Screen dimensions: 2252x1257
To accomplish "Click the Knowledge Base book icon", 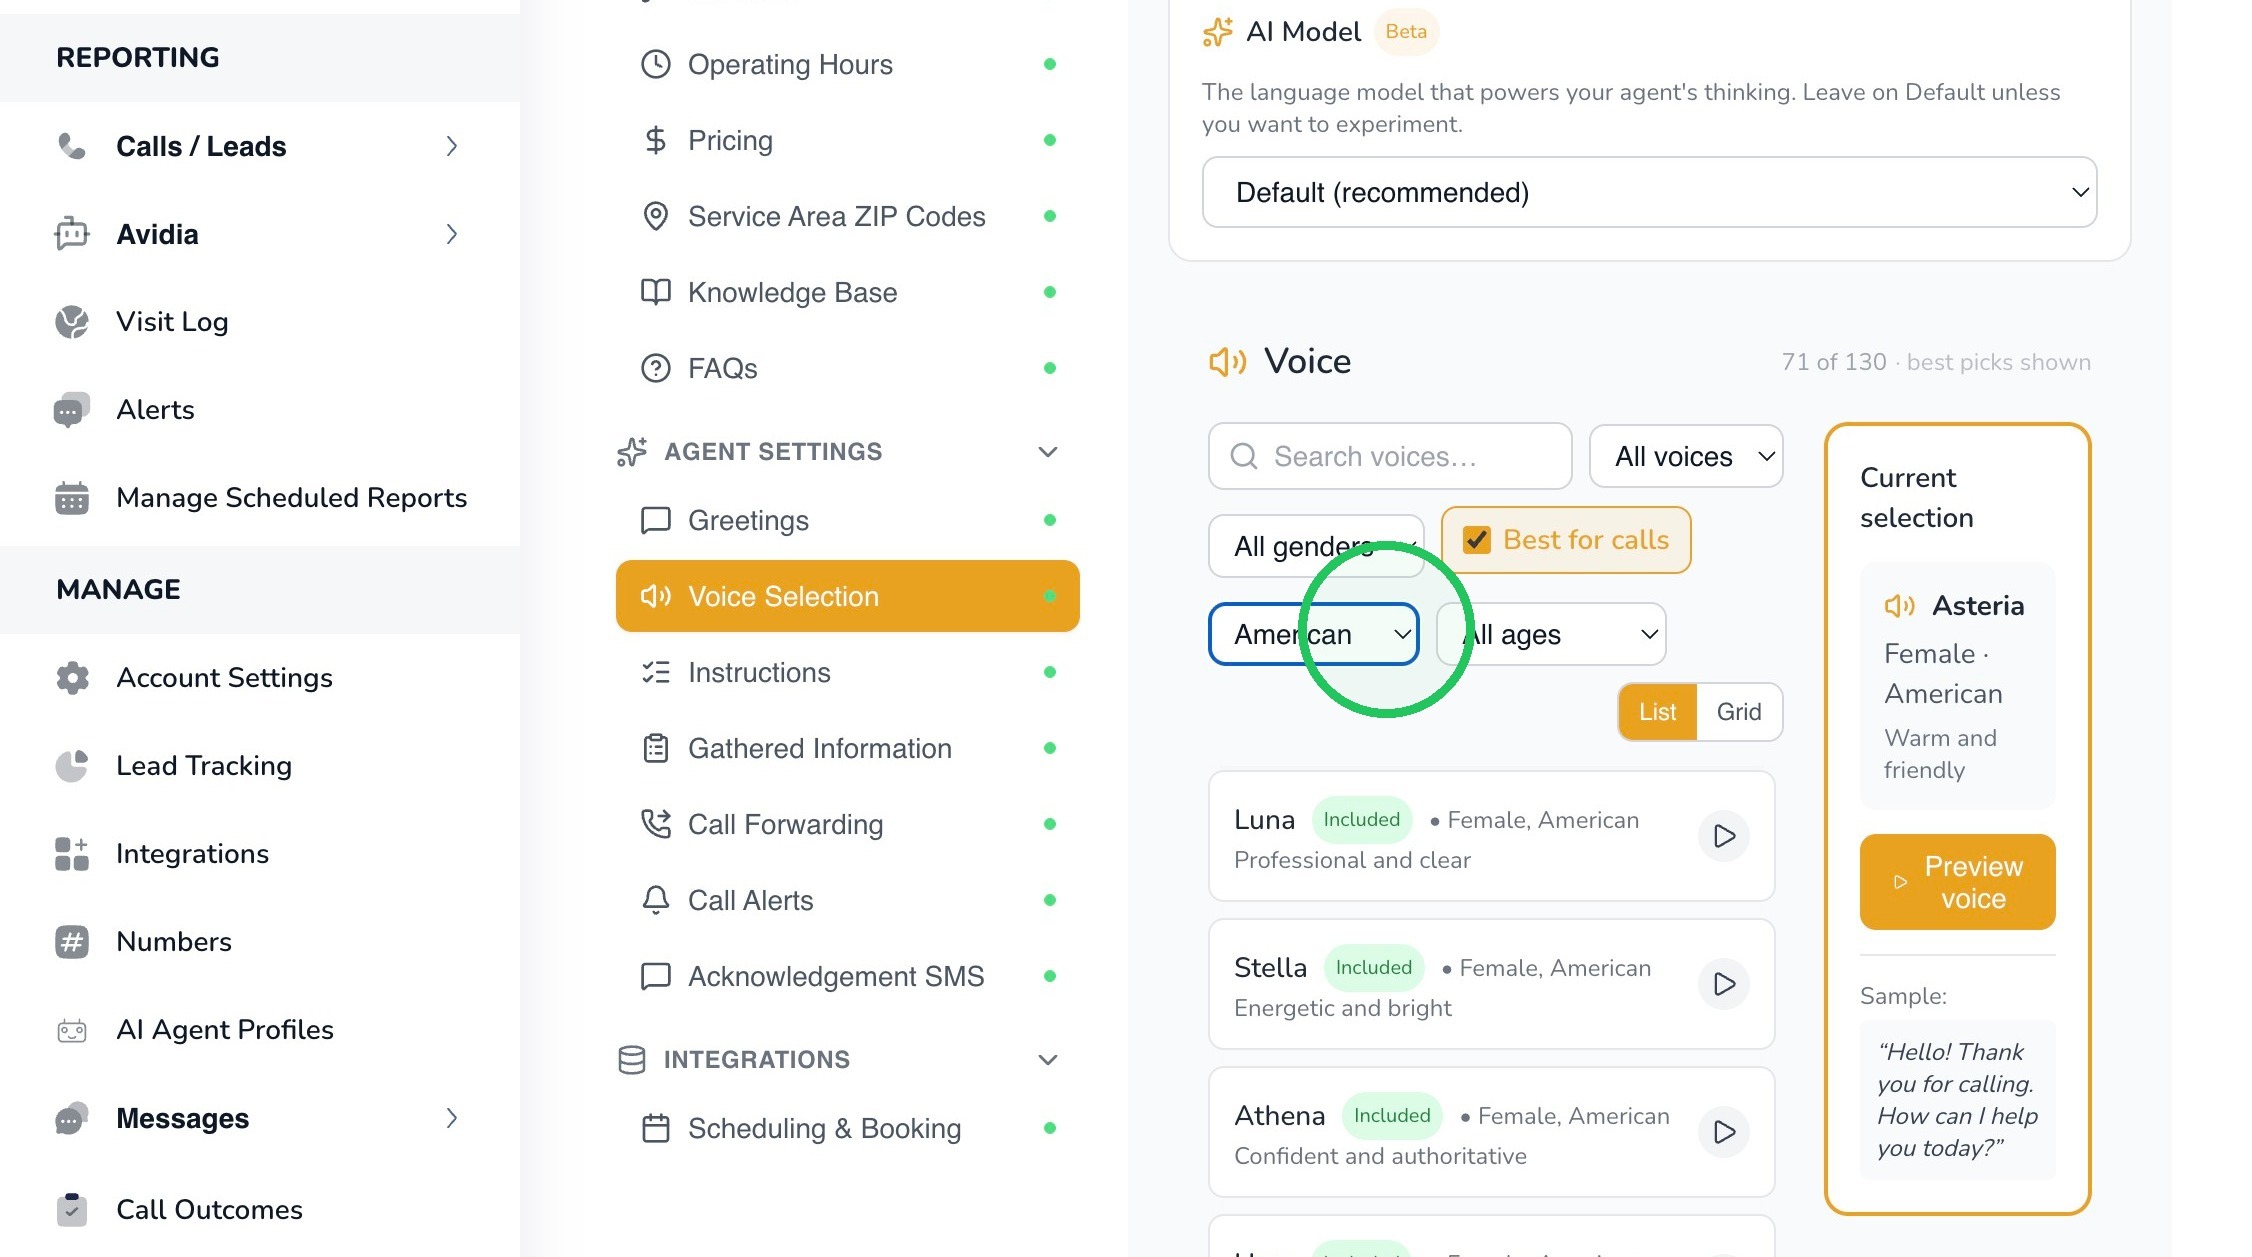I will coord(656,292).
